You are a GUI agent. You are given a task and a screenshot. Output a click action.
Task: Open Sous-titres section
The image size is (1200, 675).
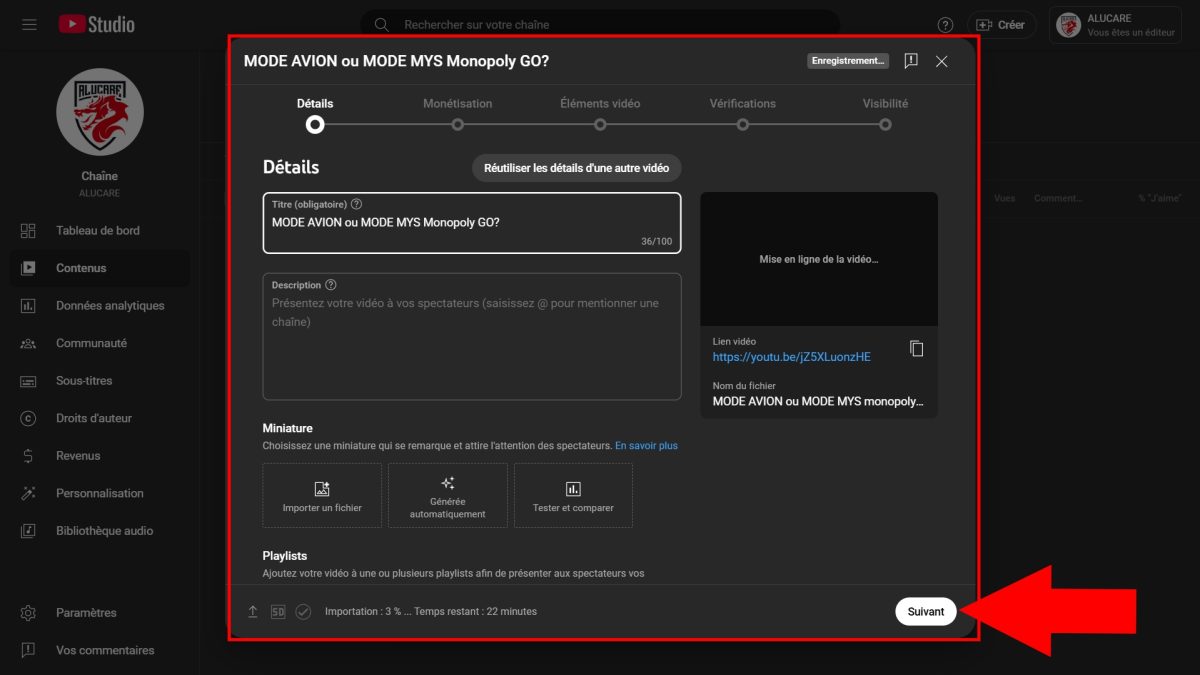coord(84,380)
